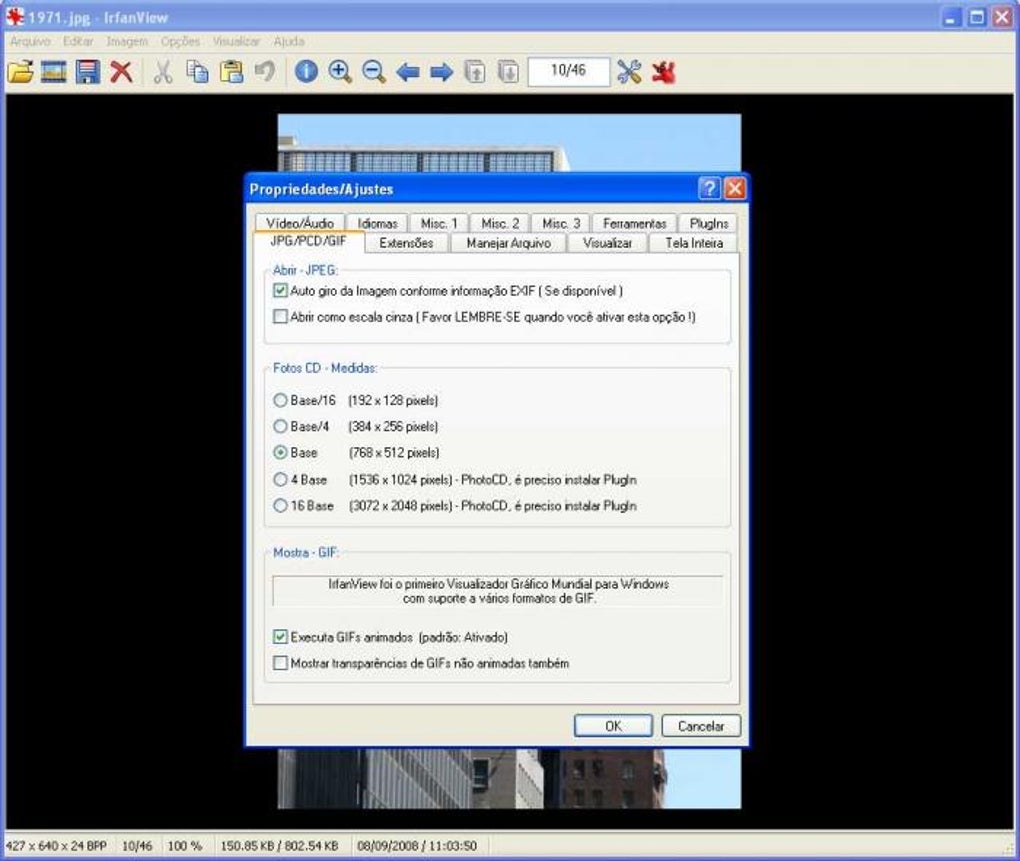Open the Manejar Arquivo tab

[509, 243]
